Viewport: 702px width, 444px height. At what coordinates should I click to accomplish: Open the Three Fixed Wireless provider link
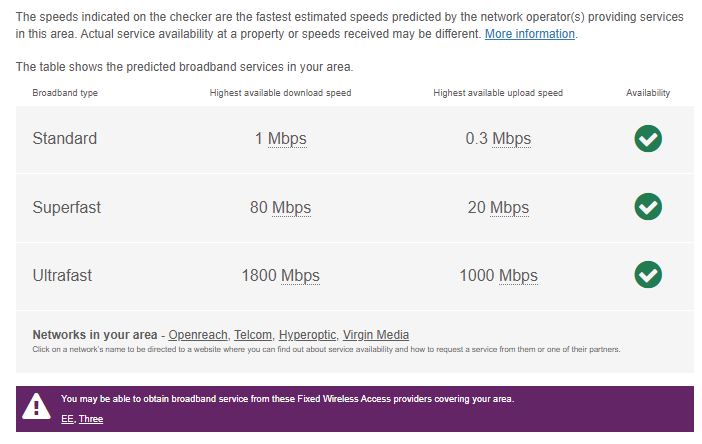(x=91, y=418)
